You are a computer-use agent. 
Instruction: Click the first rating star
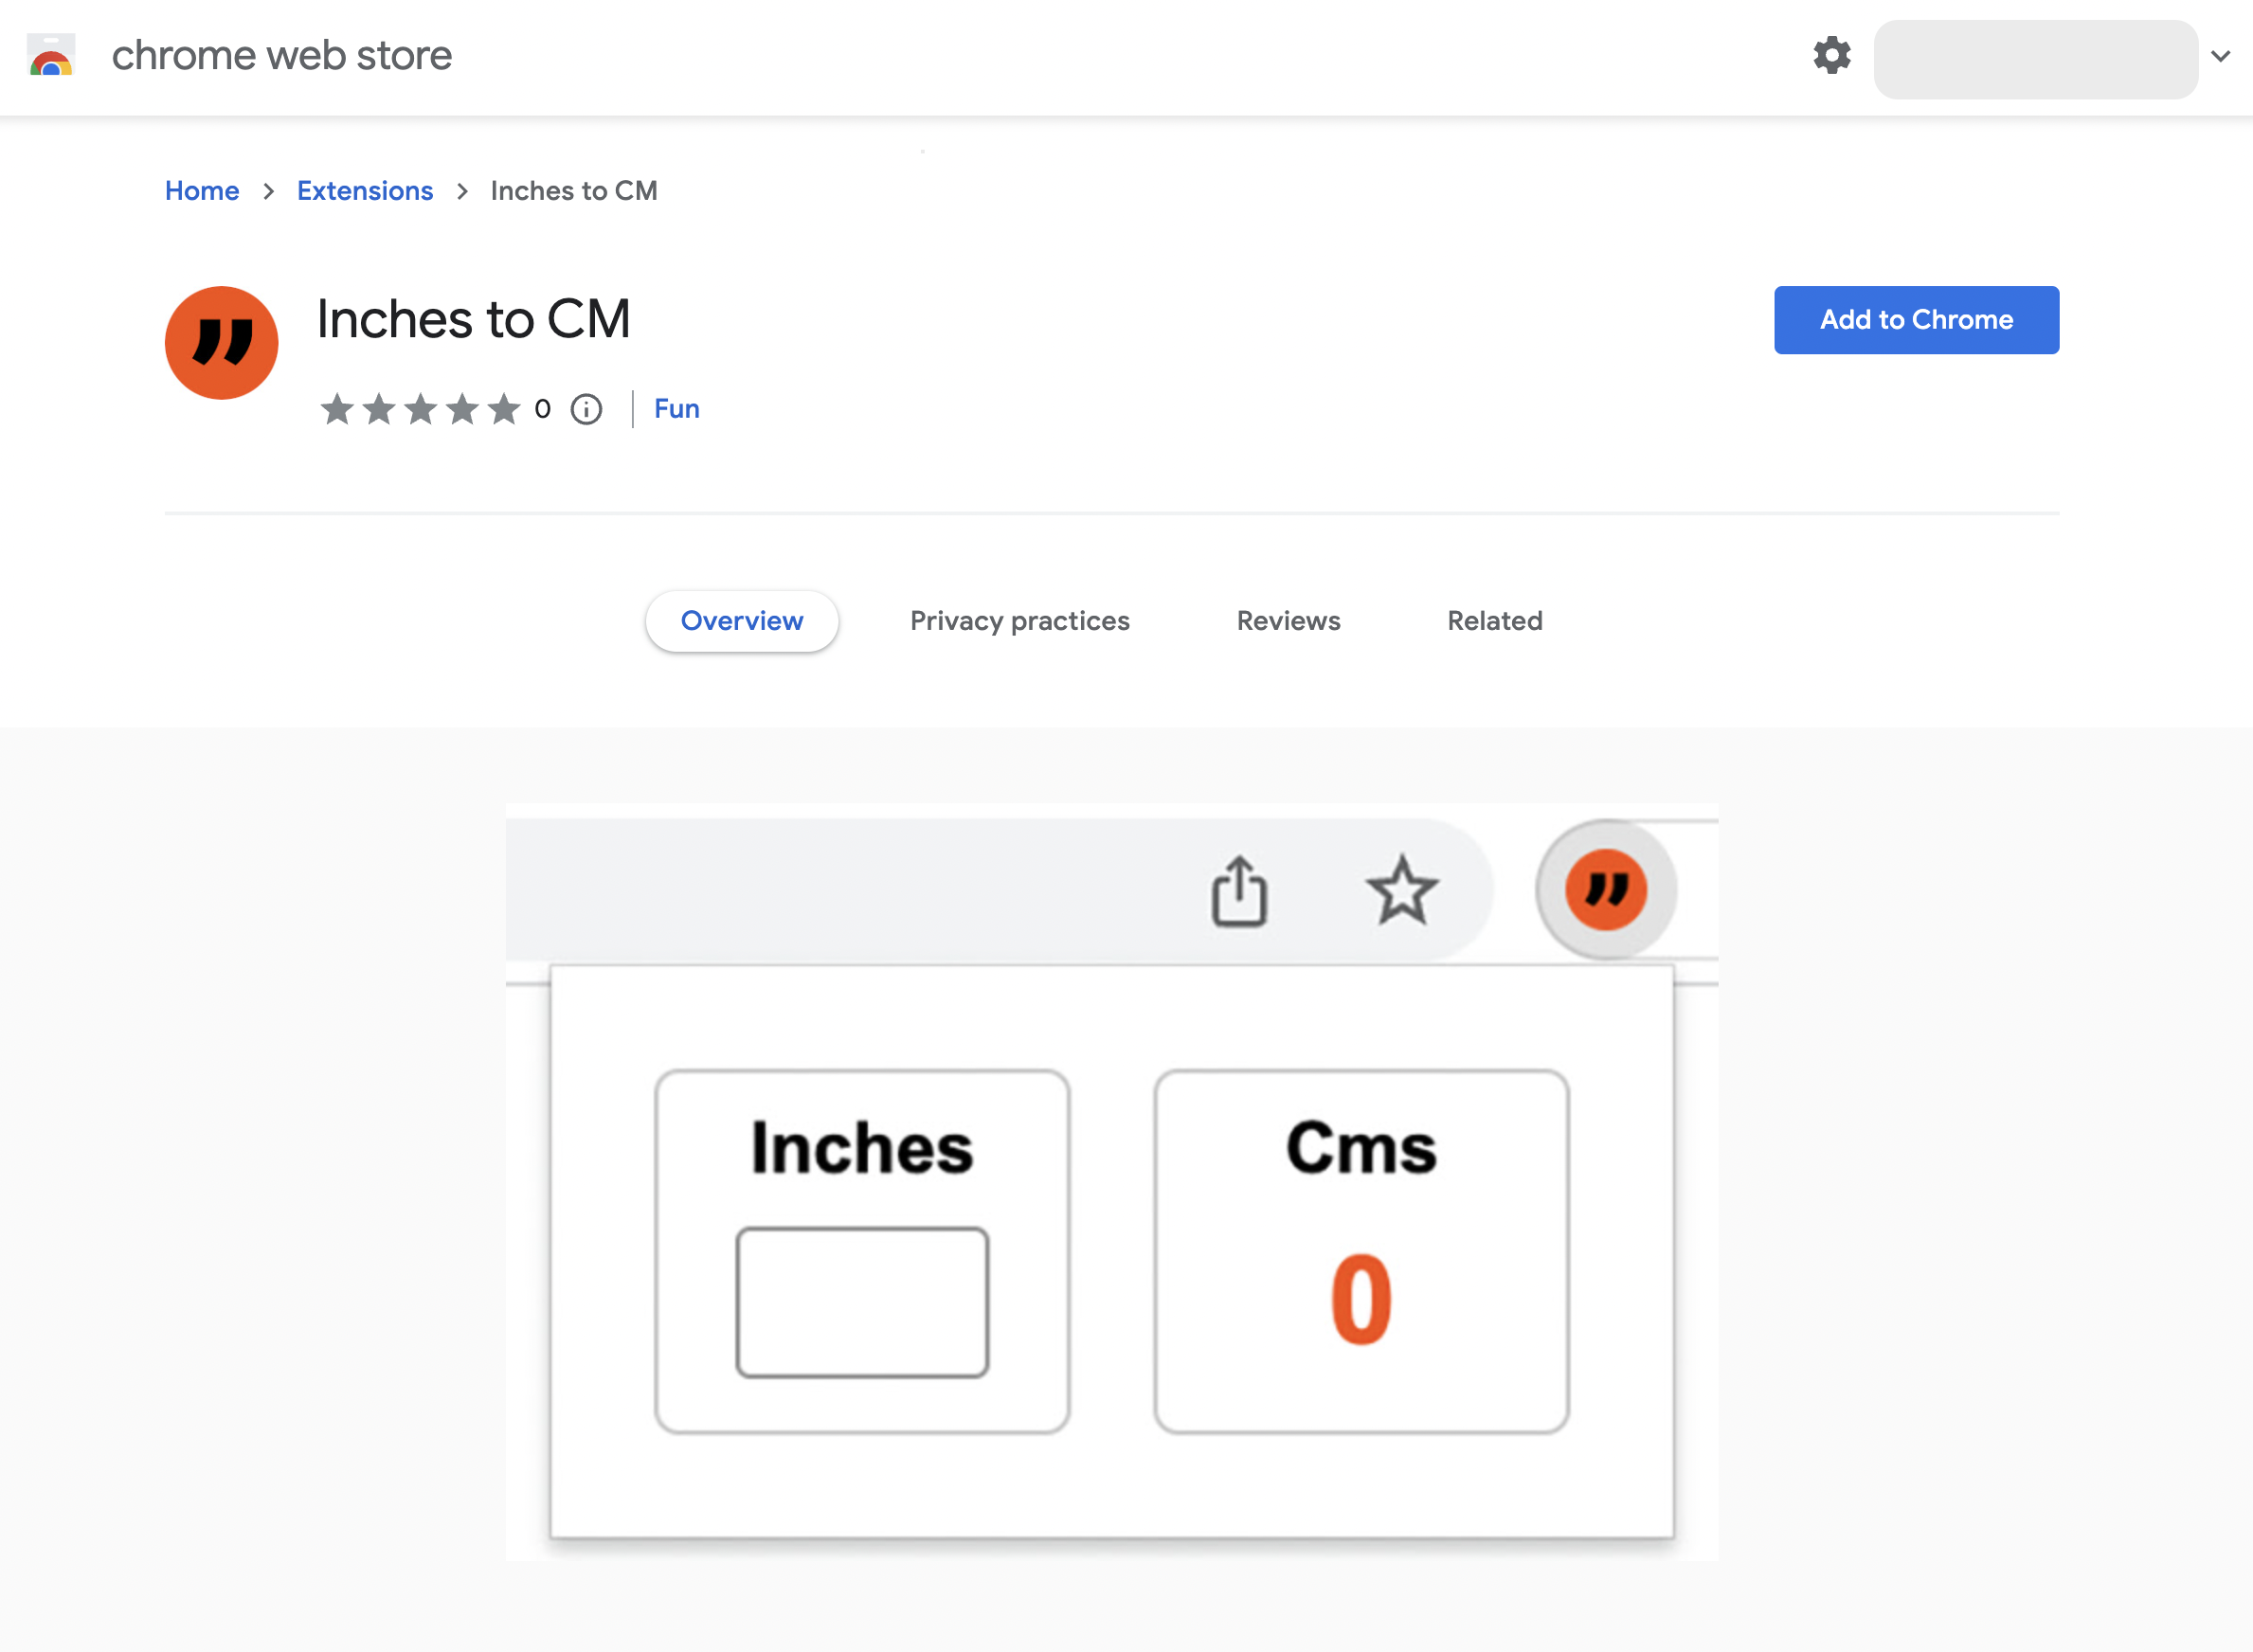pos(336,409)
